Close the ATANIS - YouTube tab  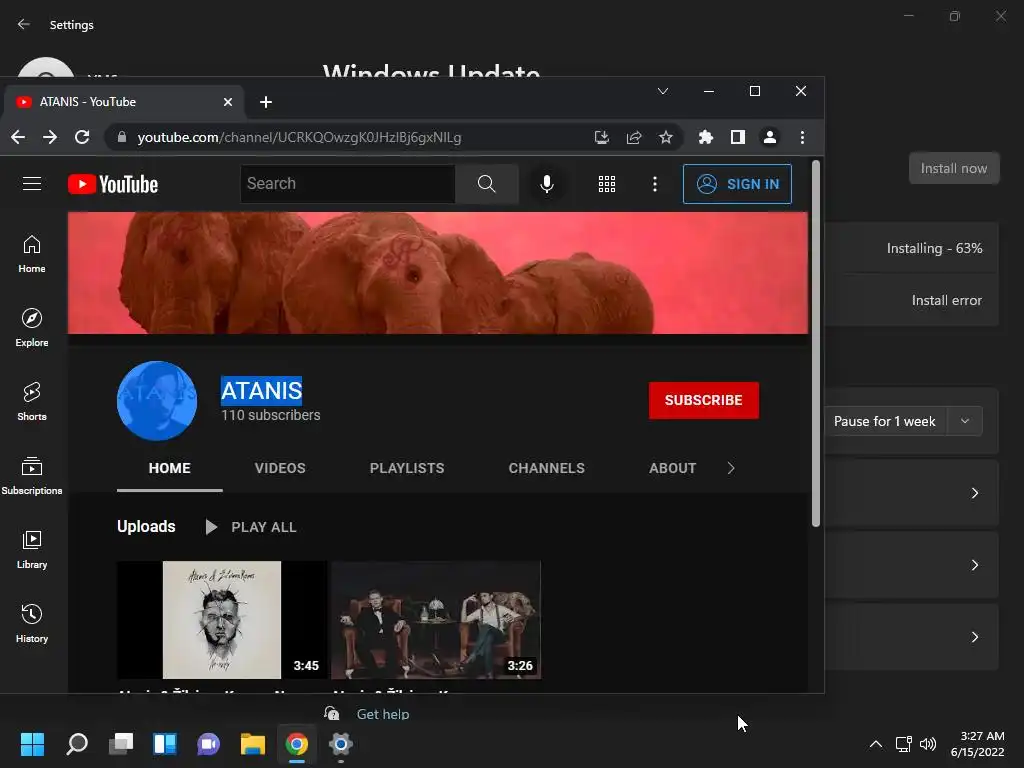pos(228,102)
